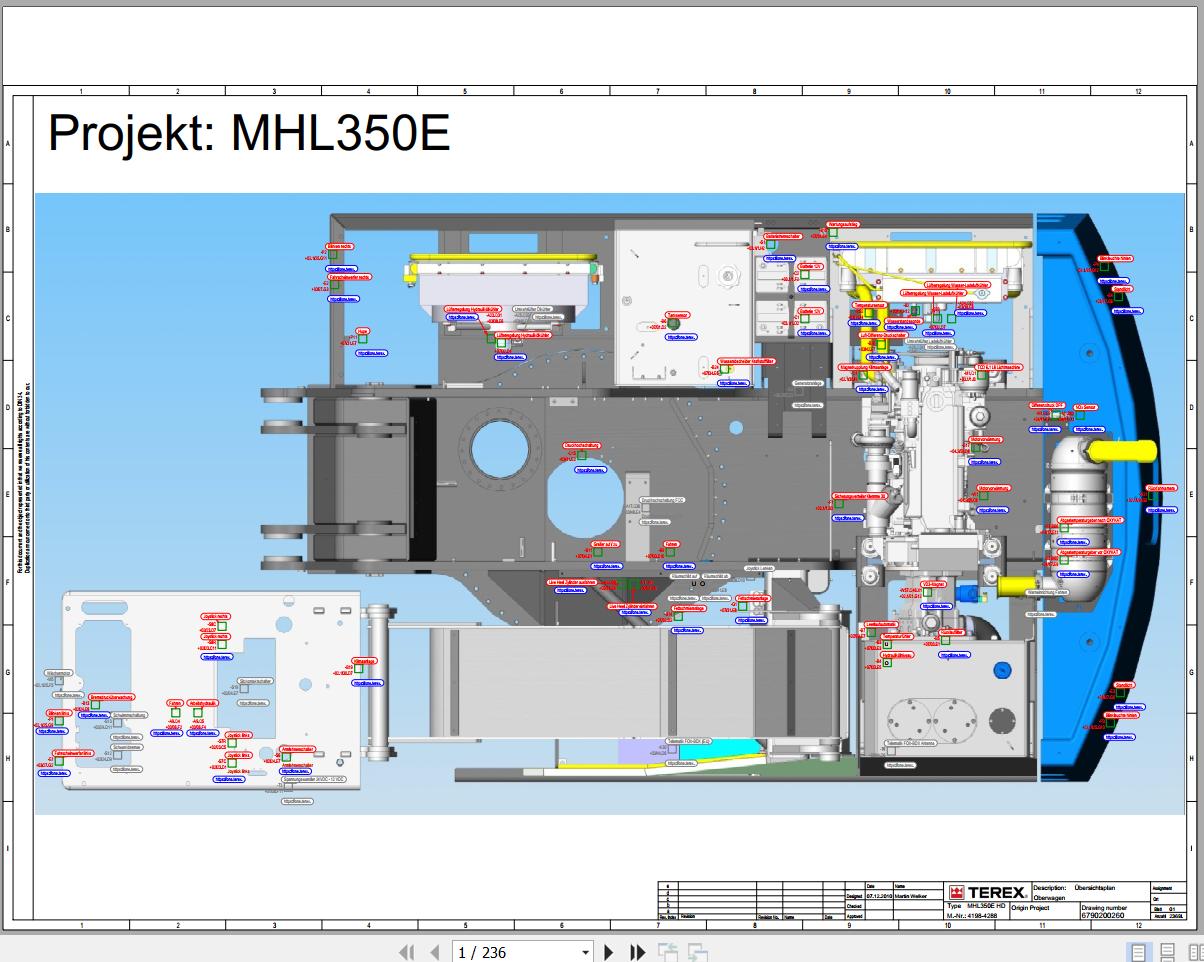
Task: Open blue link under Tanksensor
Action: (682, 338)
